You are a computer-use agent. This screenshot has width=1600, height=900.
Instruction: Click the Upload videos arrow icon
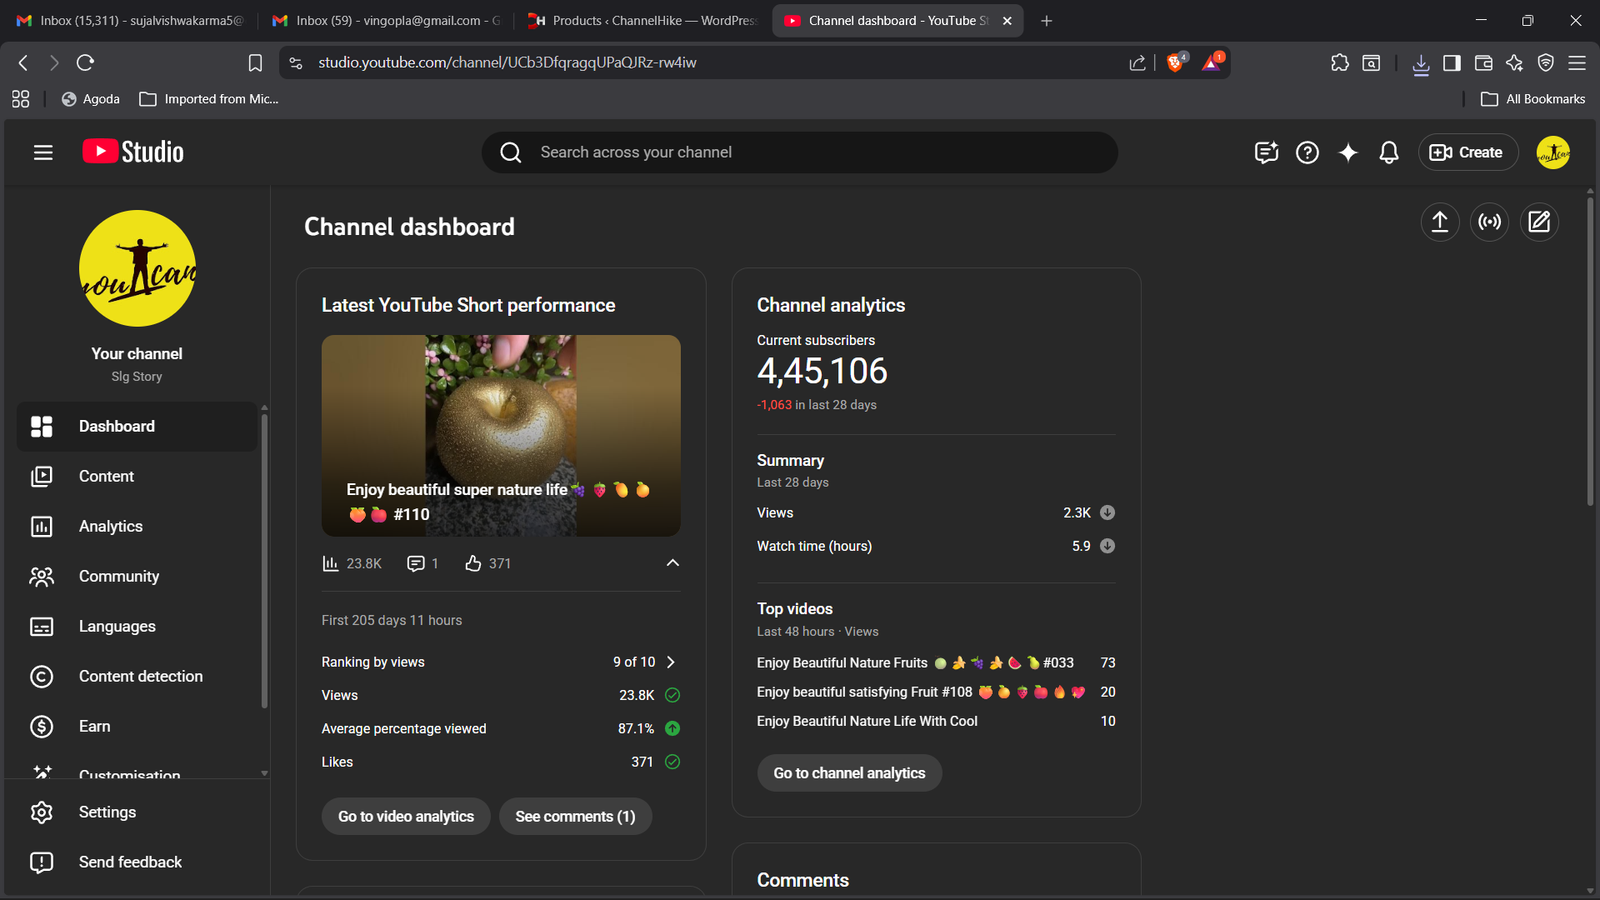coord(1439,222)
